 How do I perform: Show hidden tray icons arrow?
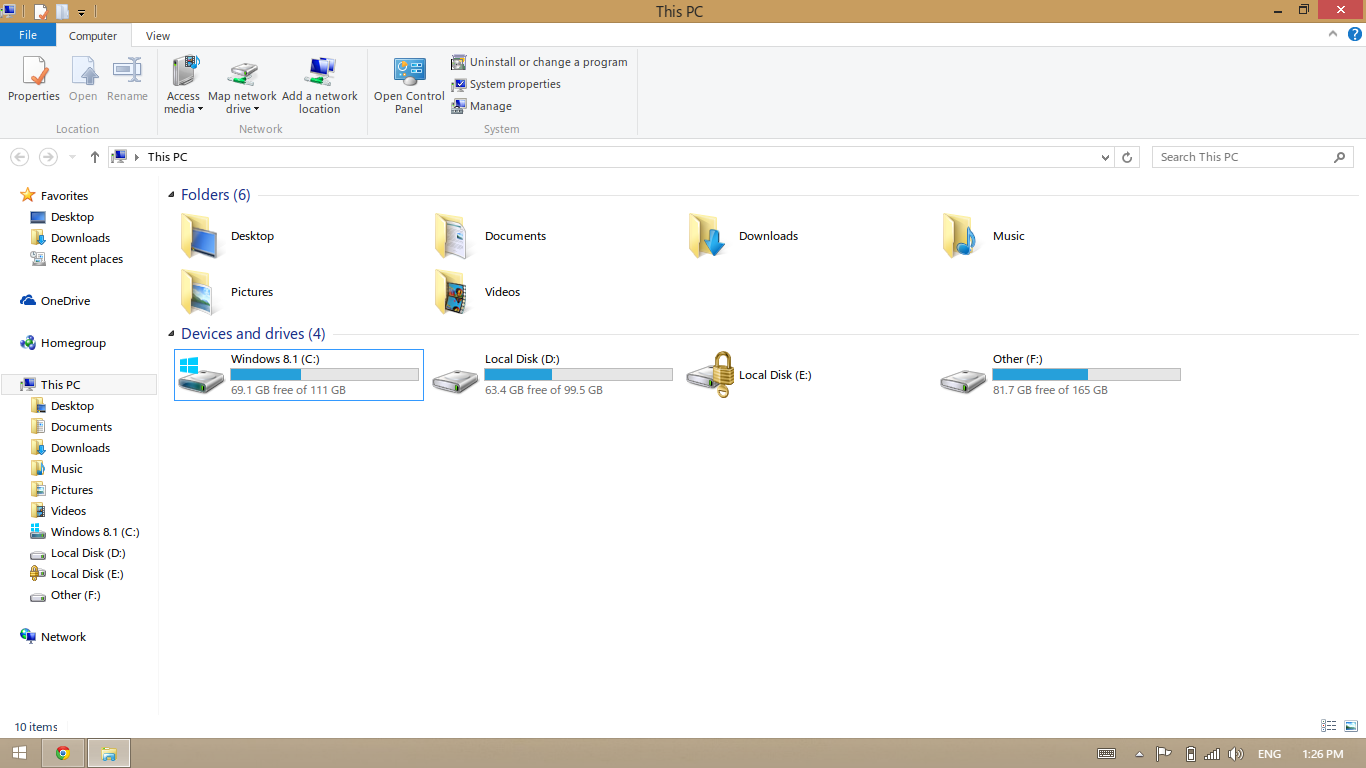[1139, 754]
